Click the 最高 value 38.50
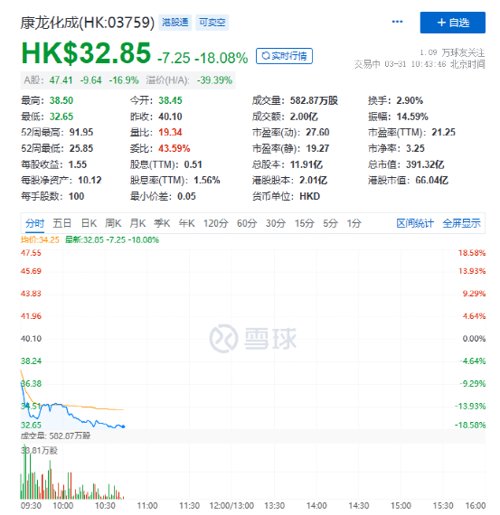 click(61, 100)
